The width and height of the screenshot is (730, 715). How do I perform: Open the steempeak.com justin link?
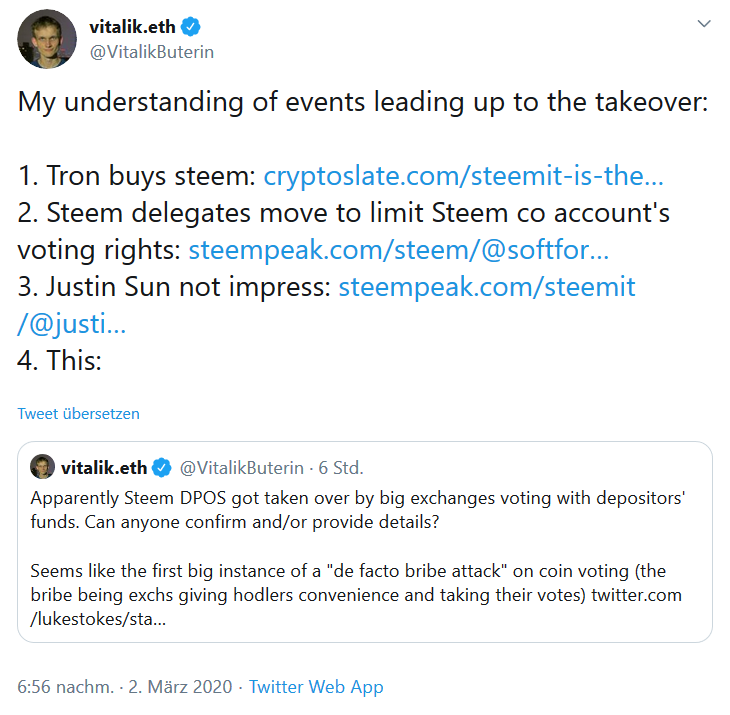pyautogui.click(x=487, y=288)
